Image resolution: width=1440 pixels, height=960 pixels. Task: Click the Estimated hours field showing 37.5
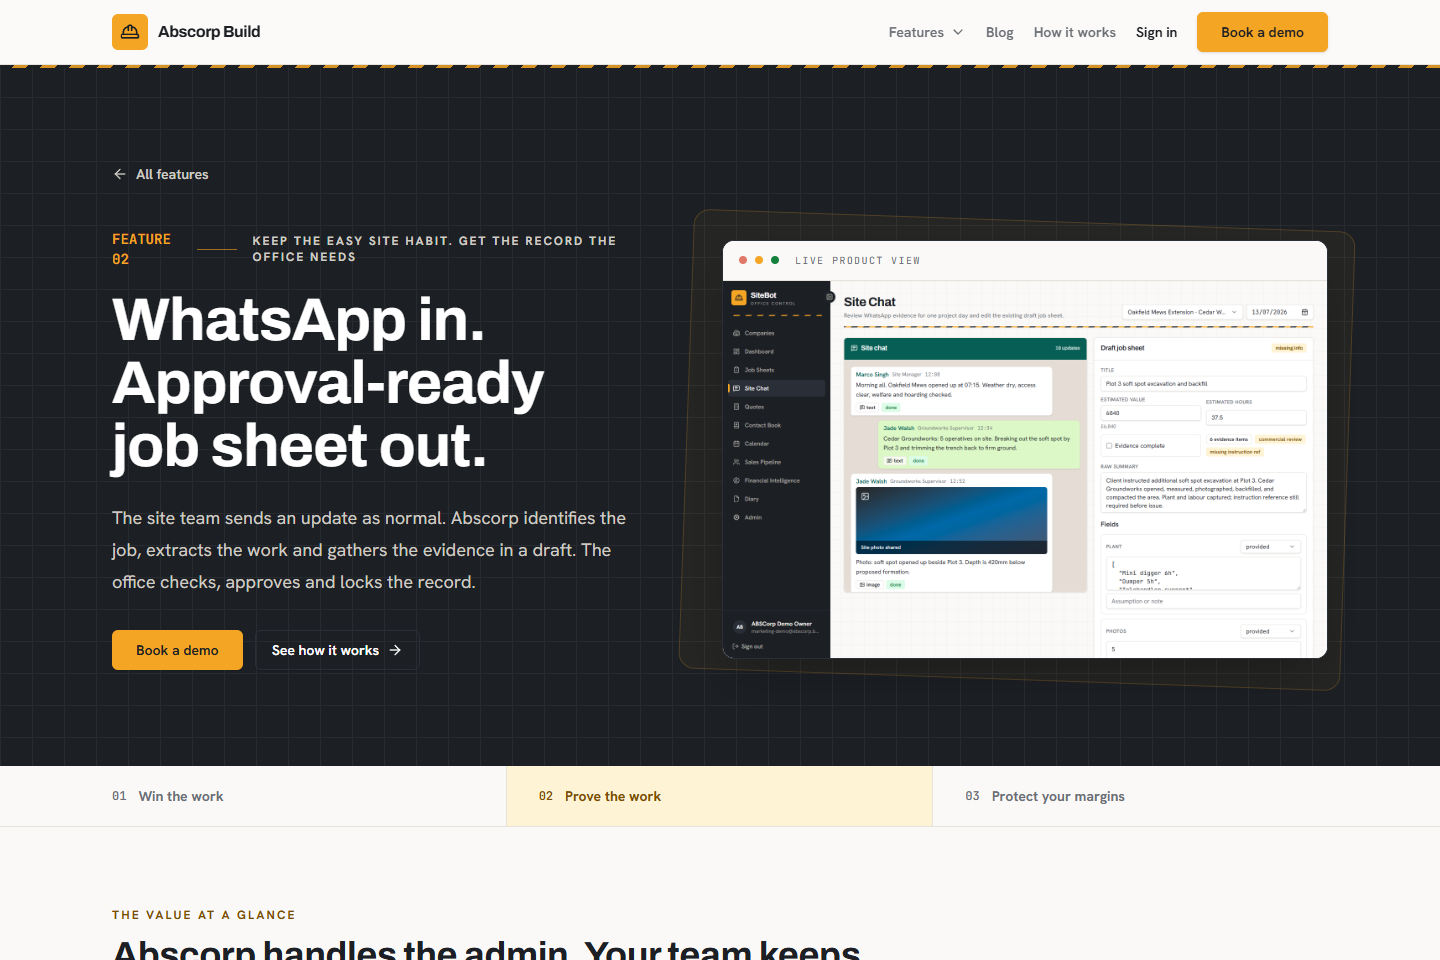1256,417
